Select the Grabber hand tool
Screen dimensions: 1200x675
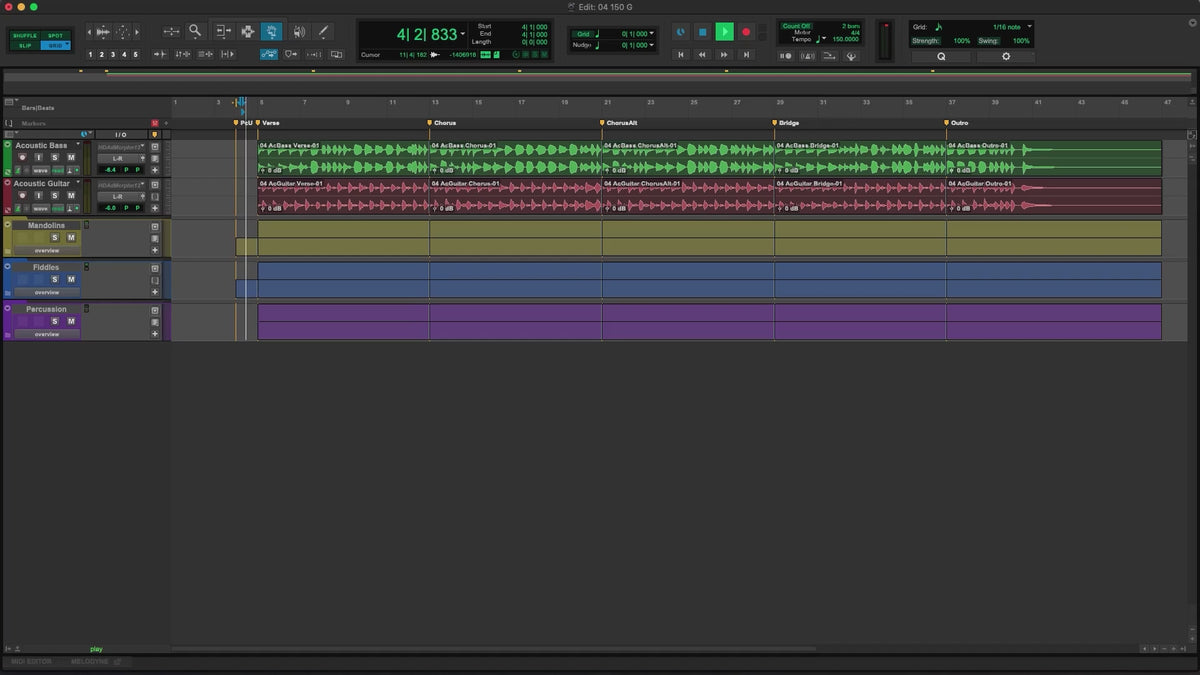click(x=271, y=31)
